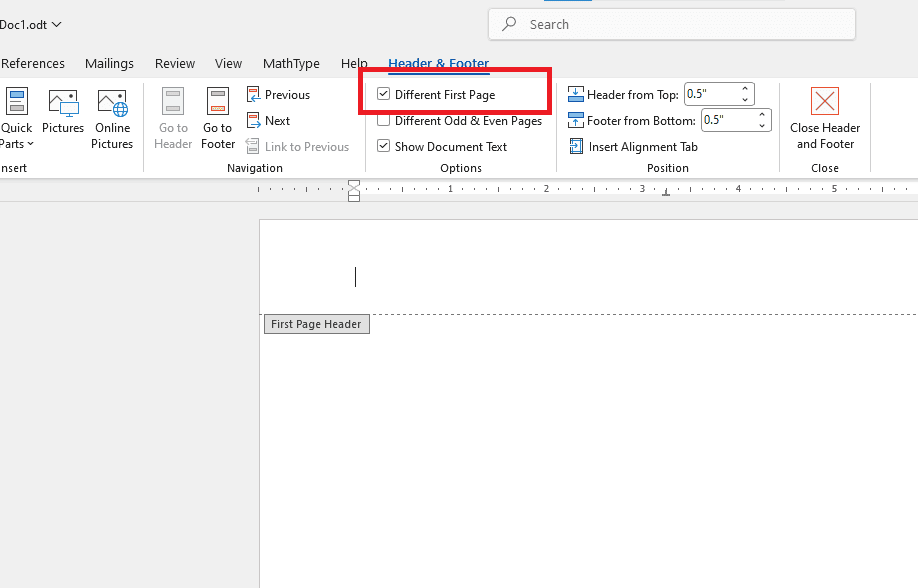Click the greyed Go to Header button
918x588 pixels.
pos(173,119)
